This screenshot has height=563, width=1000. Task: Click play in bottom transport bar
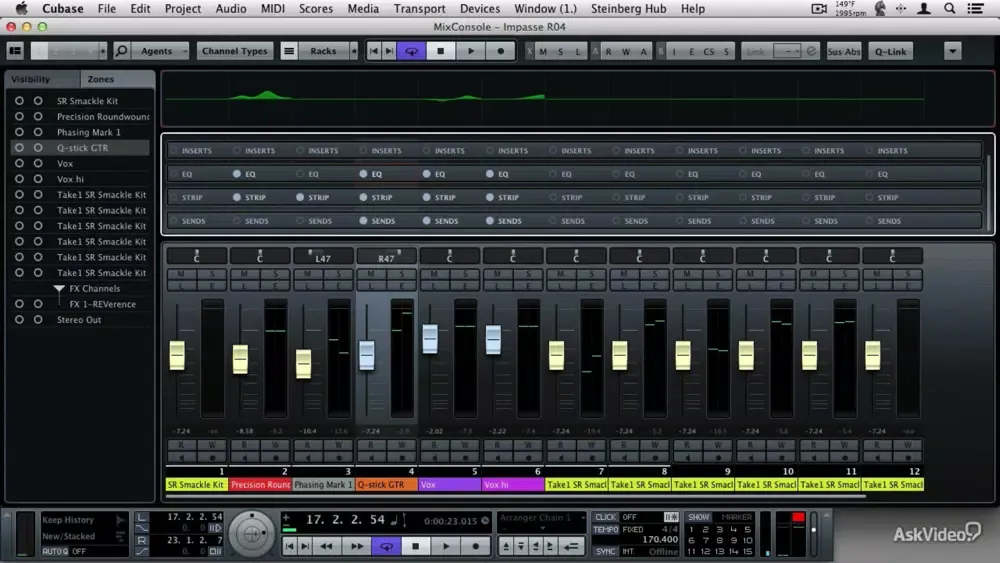446,546
